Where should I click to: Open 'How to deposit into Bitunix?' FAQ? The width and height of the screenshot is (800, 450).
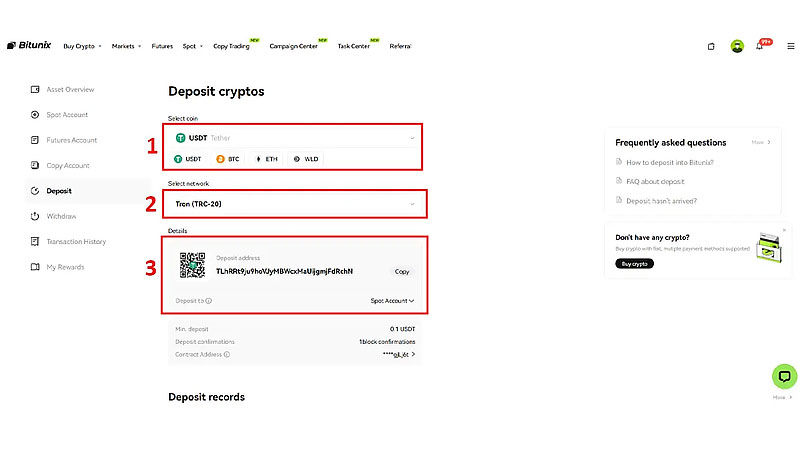[x=669, y=162]
